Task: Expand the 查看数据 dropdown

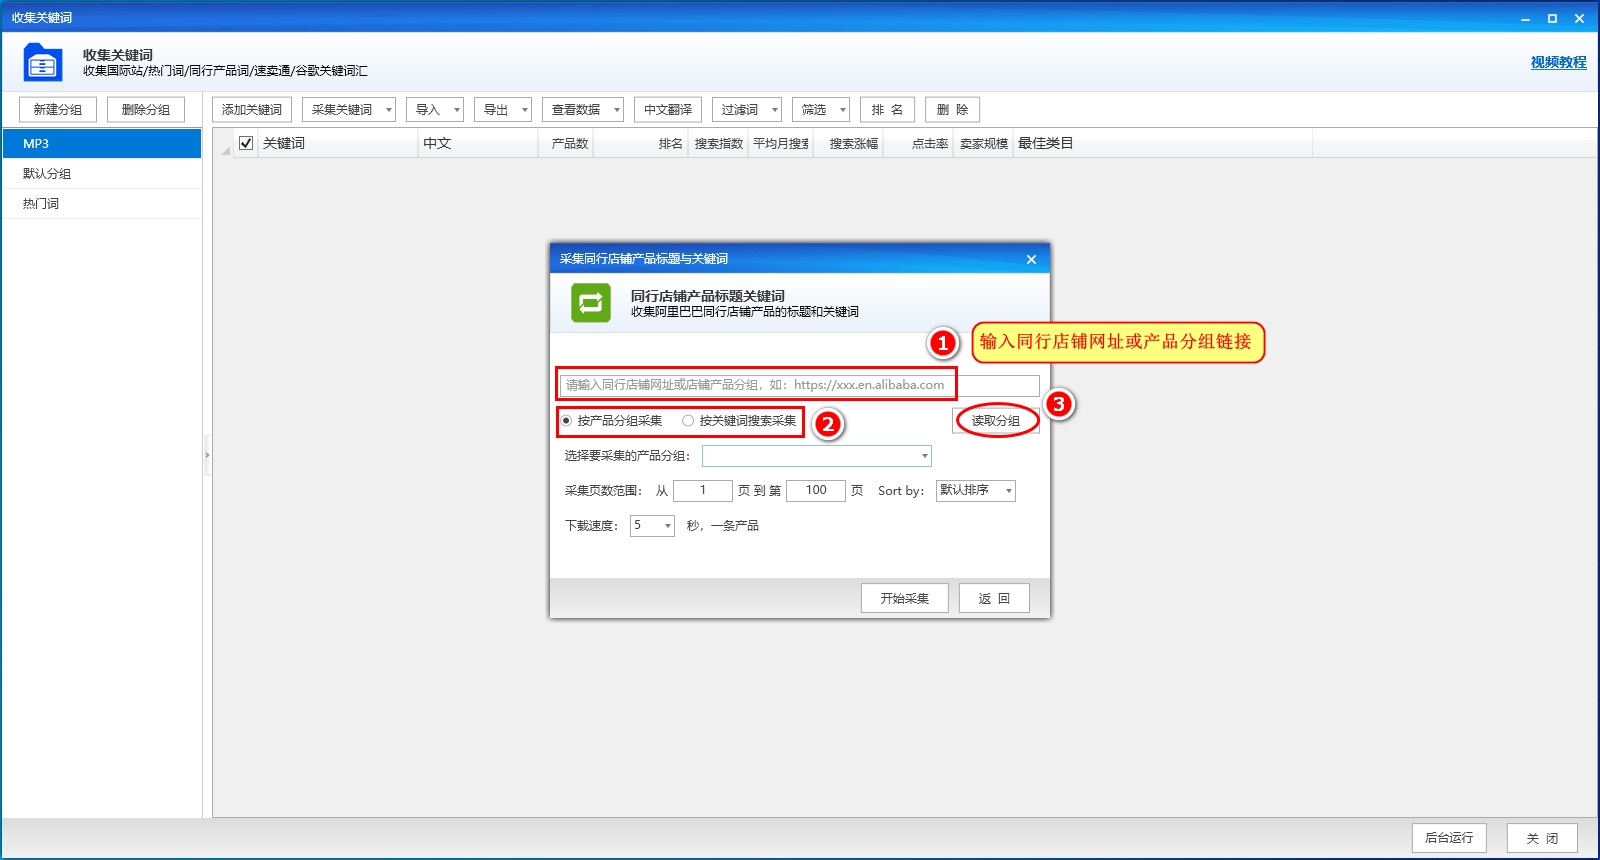Action: tap(583, 110)
